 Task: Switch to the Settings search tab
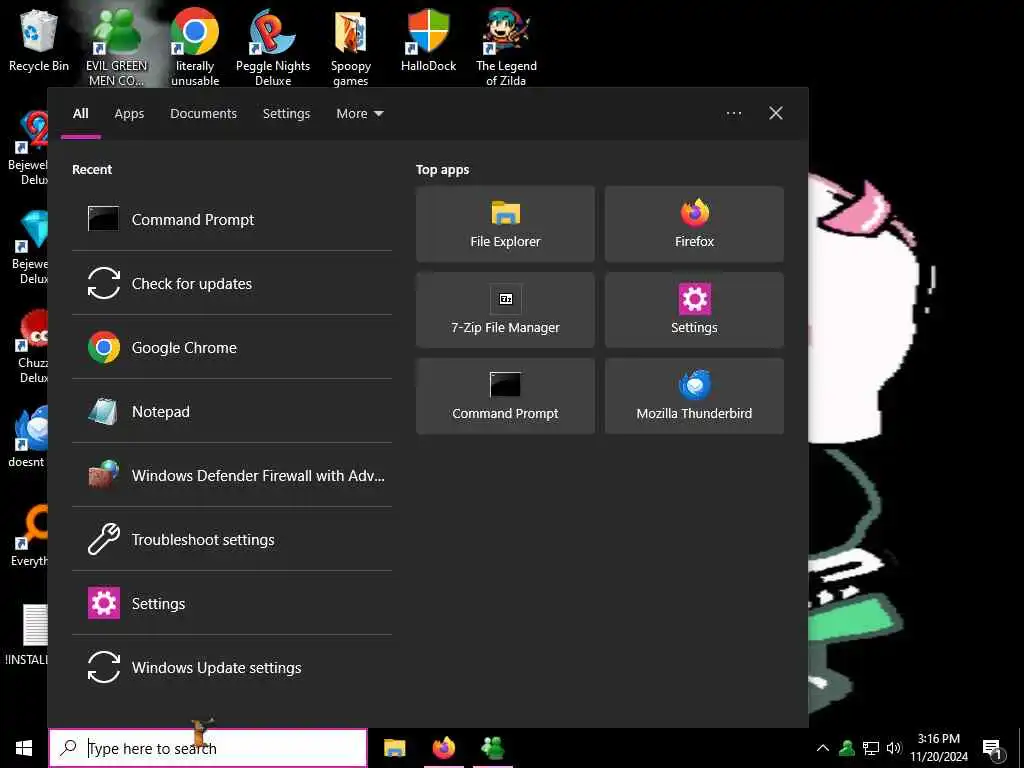coord(287,114)
